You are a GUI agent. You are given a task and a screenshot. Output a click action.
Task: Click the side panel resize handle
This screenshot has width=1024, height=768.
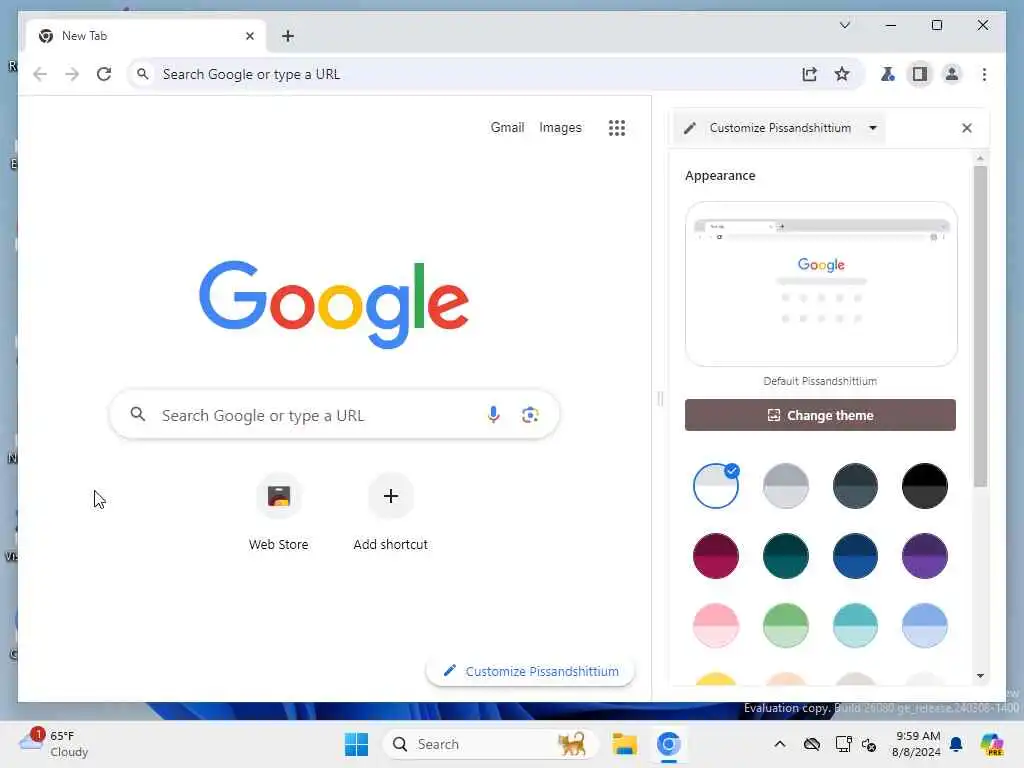click(x=660, y=398)
